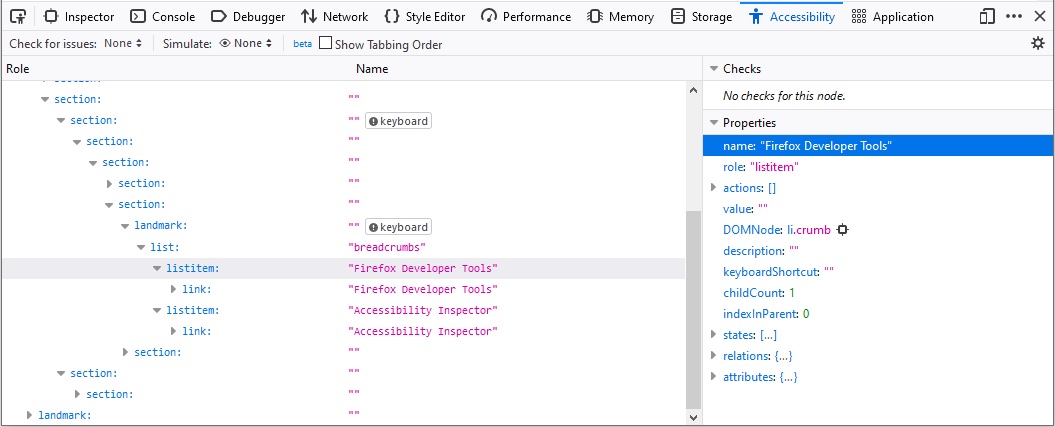Open the responsive design mode icon

click(987, 16)
